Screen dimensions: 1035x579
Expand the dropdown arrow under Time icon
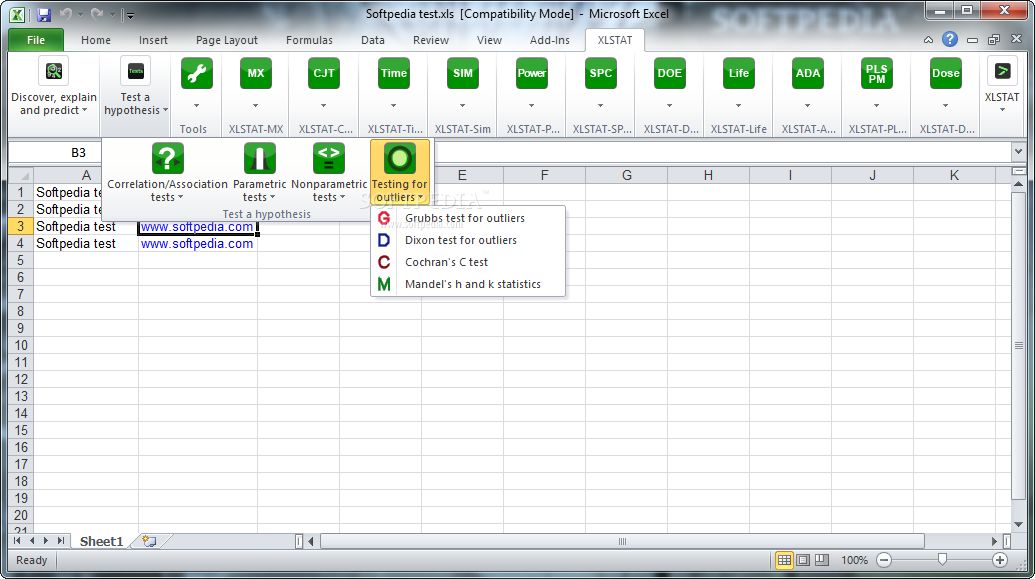point(393,106)
